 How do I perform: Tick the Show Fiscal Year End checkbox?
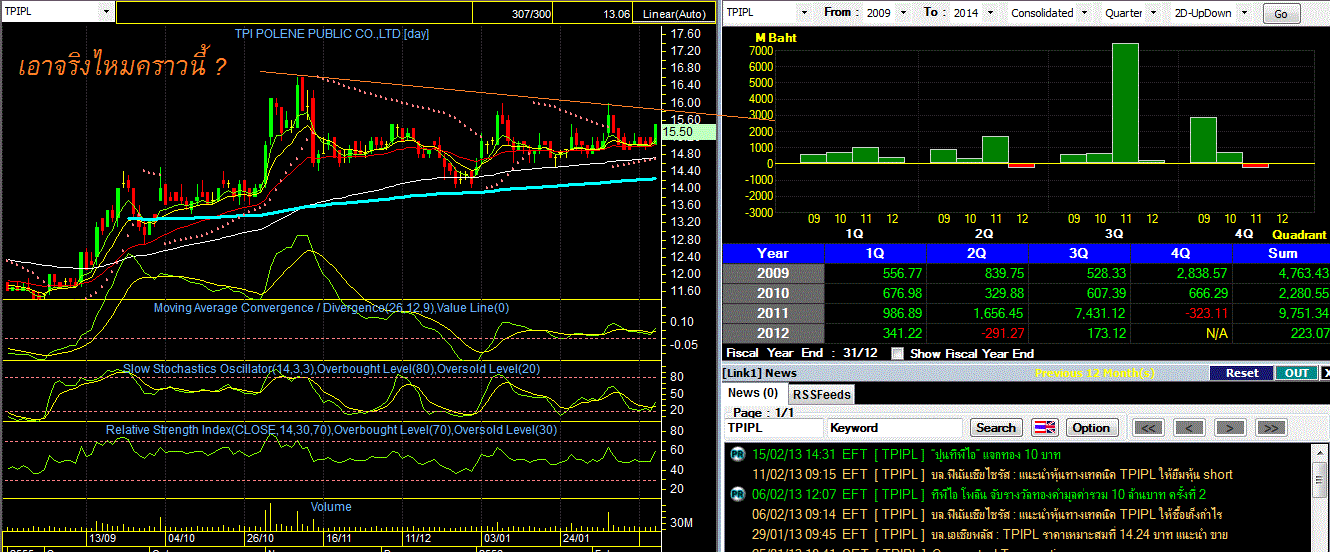click(897, 353)
